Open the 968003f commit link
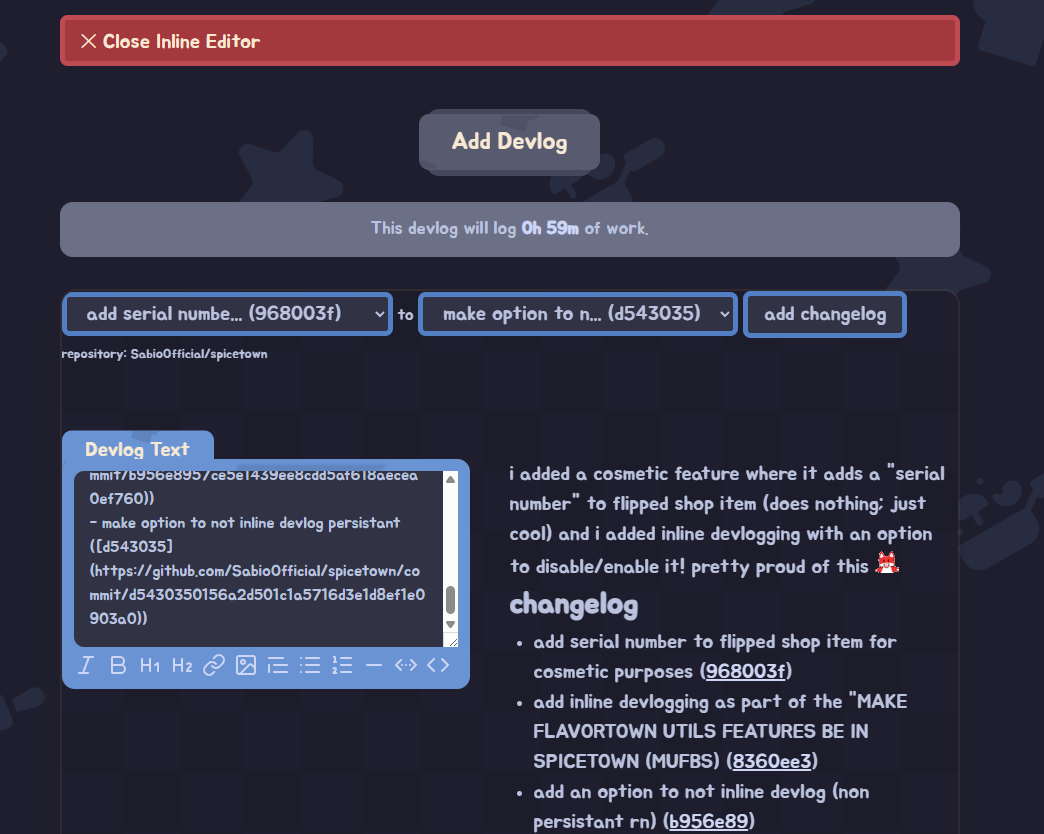 click(747, 671)
